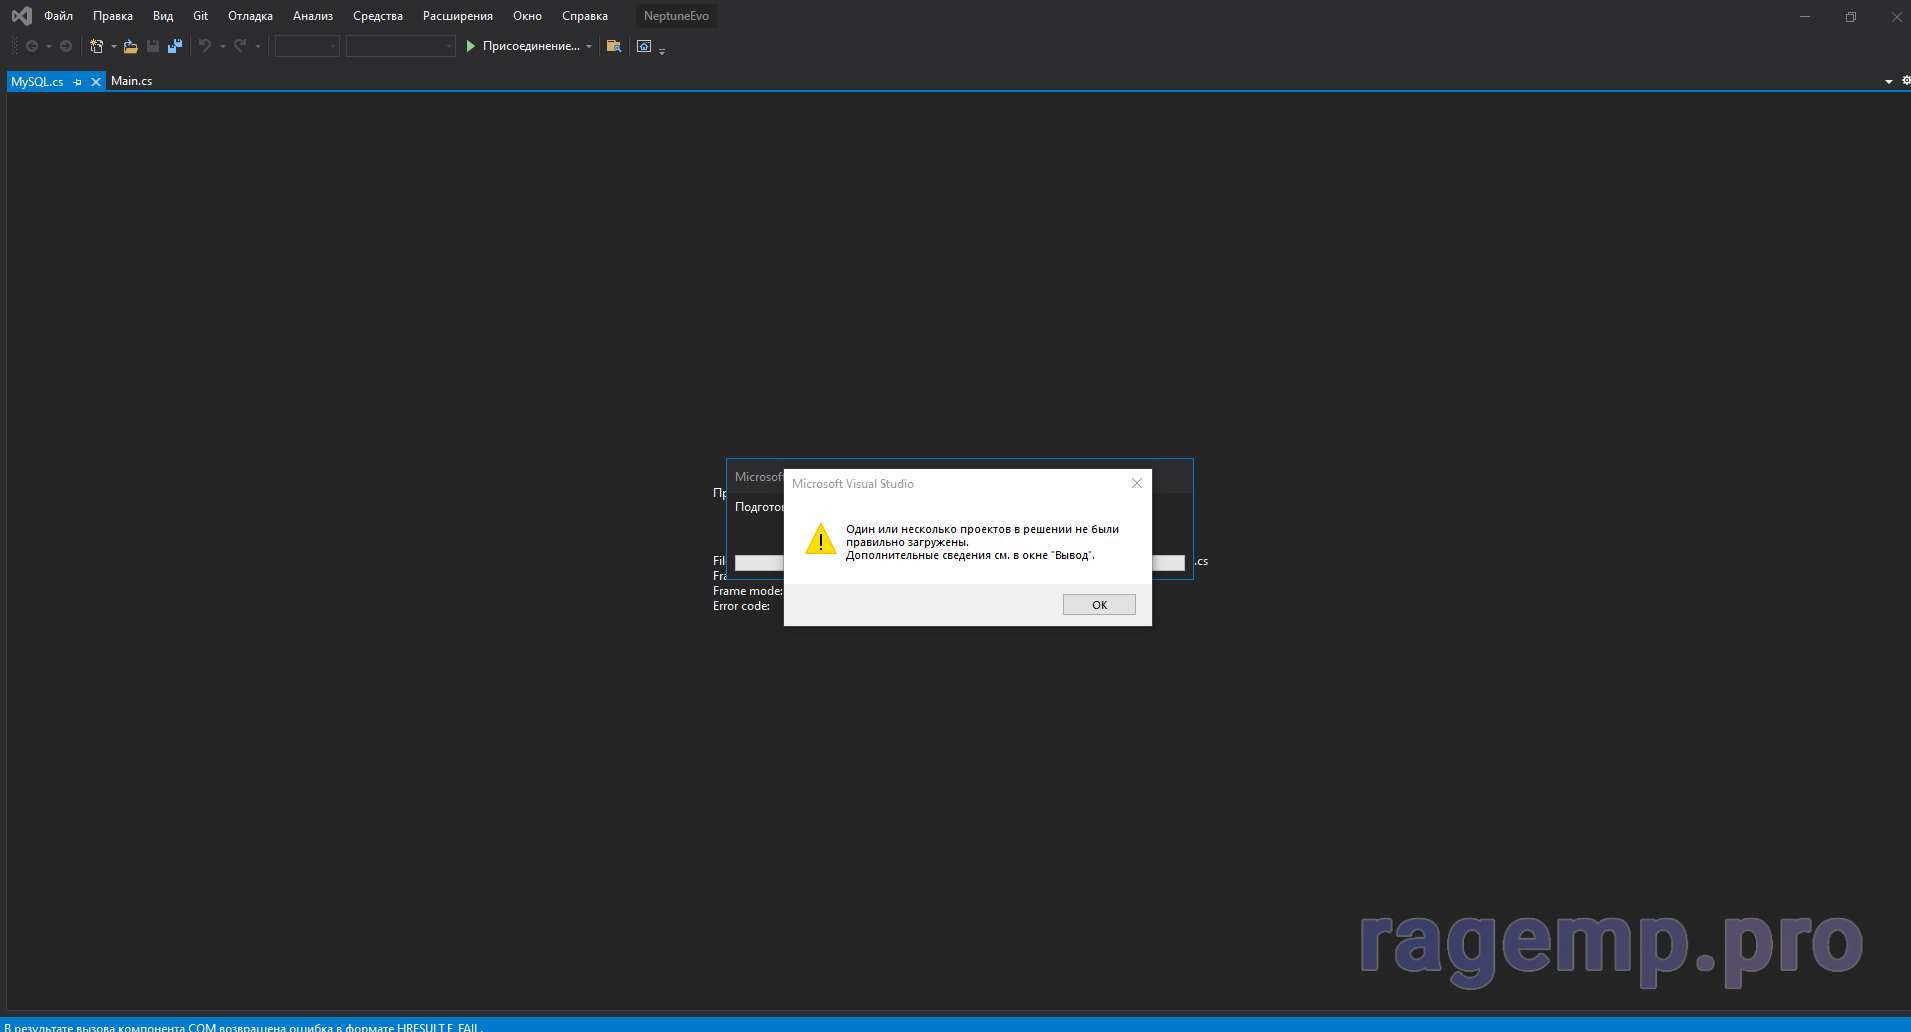Open the Отладка menu
Image resolution: width=1911 pixels, height=1032 pixels.
click(250, 16)
